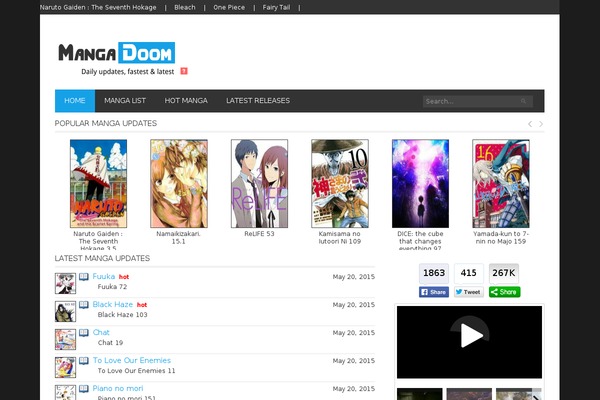Click the book icon next to Chat

click(x=84, y=333)
